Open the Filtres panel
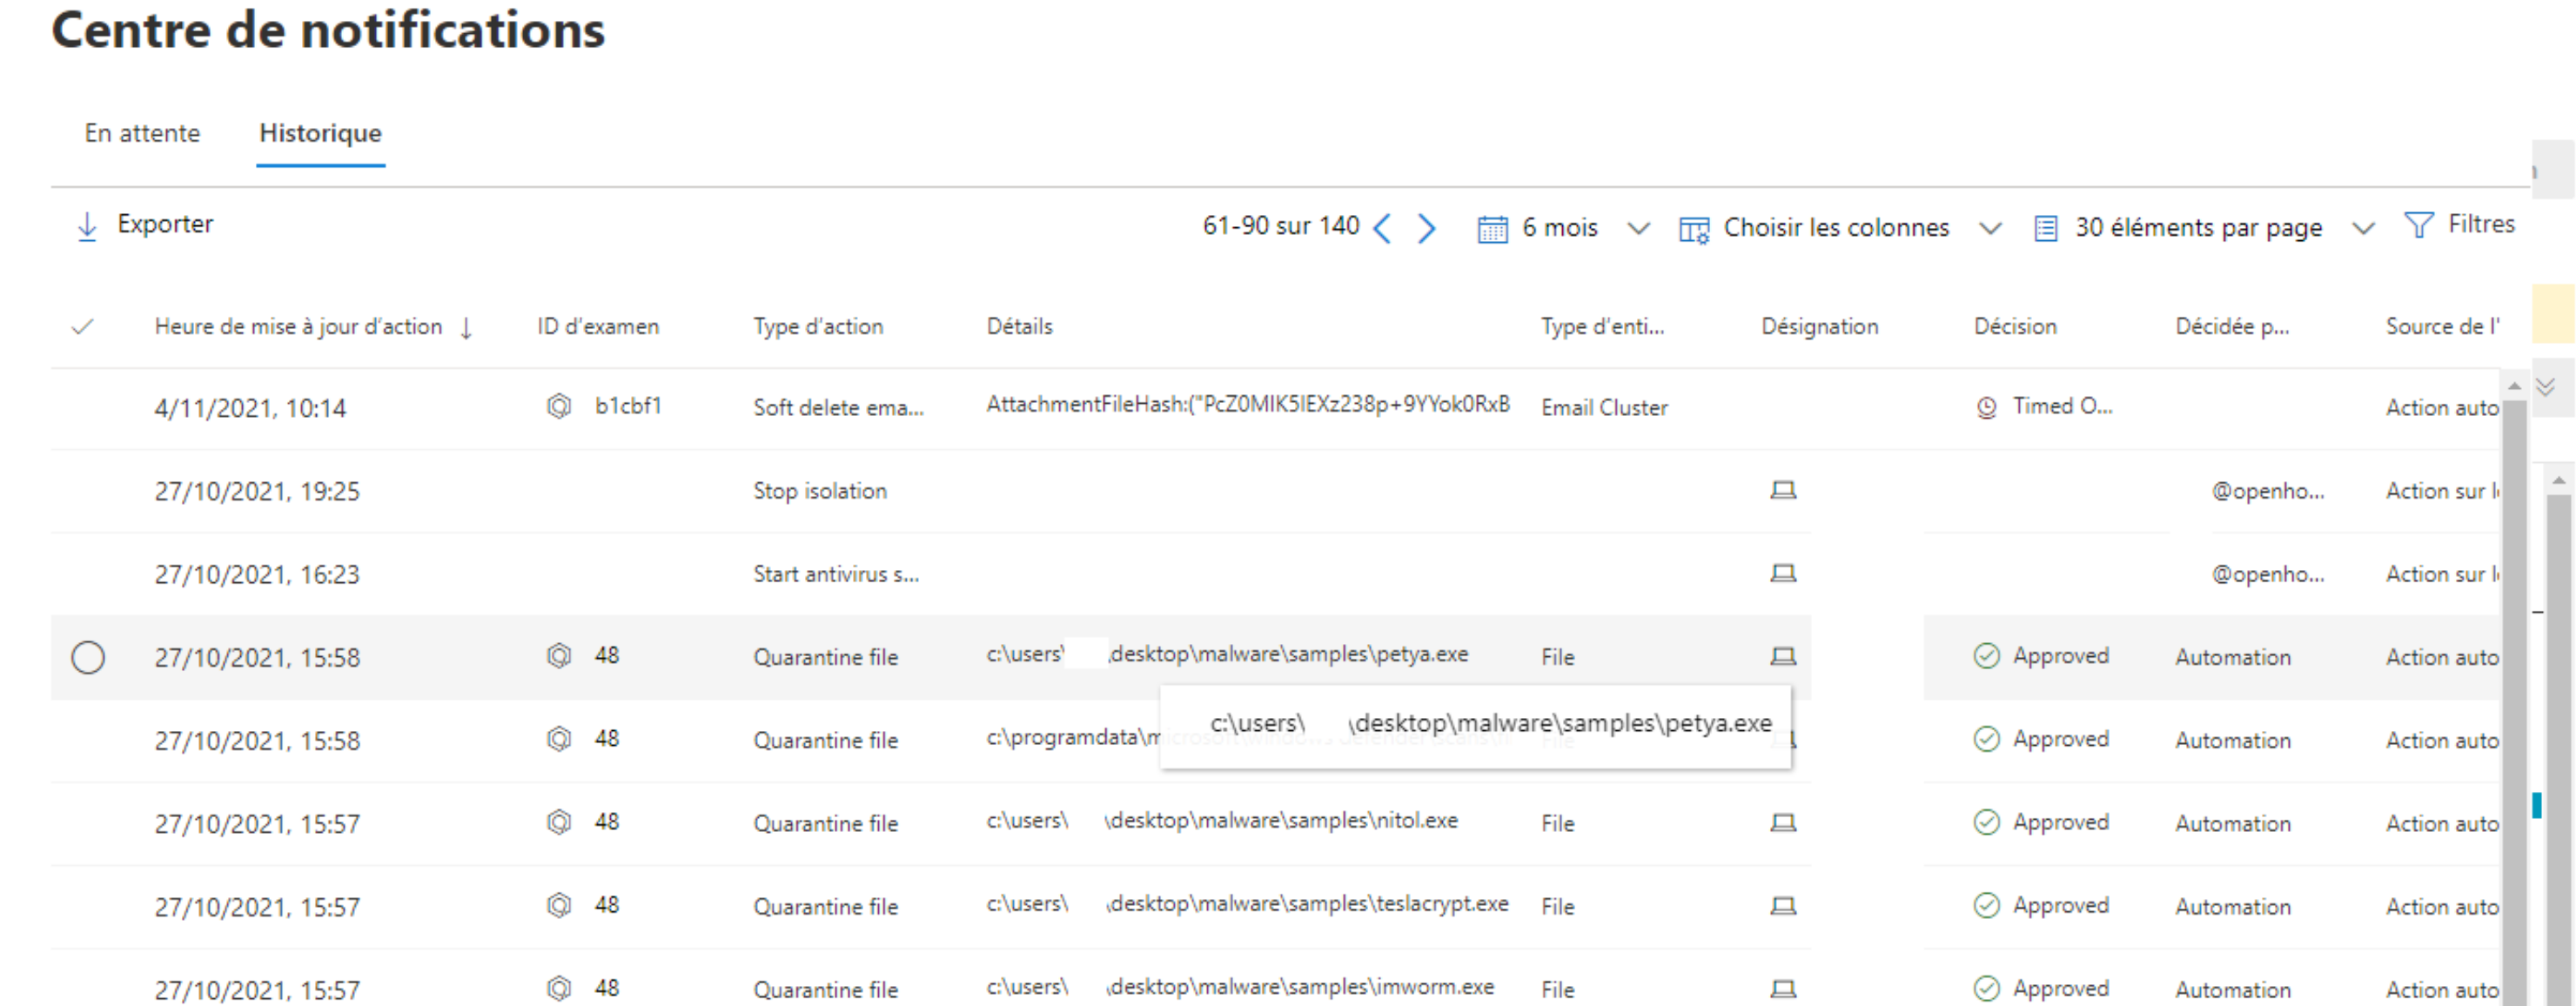This screenshot has width=2576, height=1006. pos(2459,225)
